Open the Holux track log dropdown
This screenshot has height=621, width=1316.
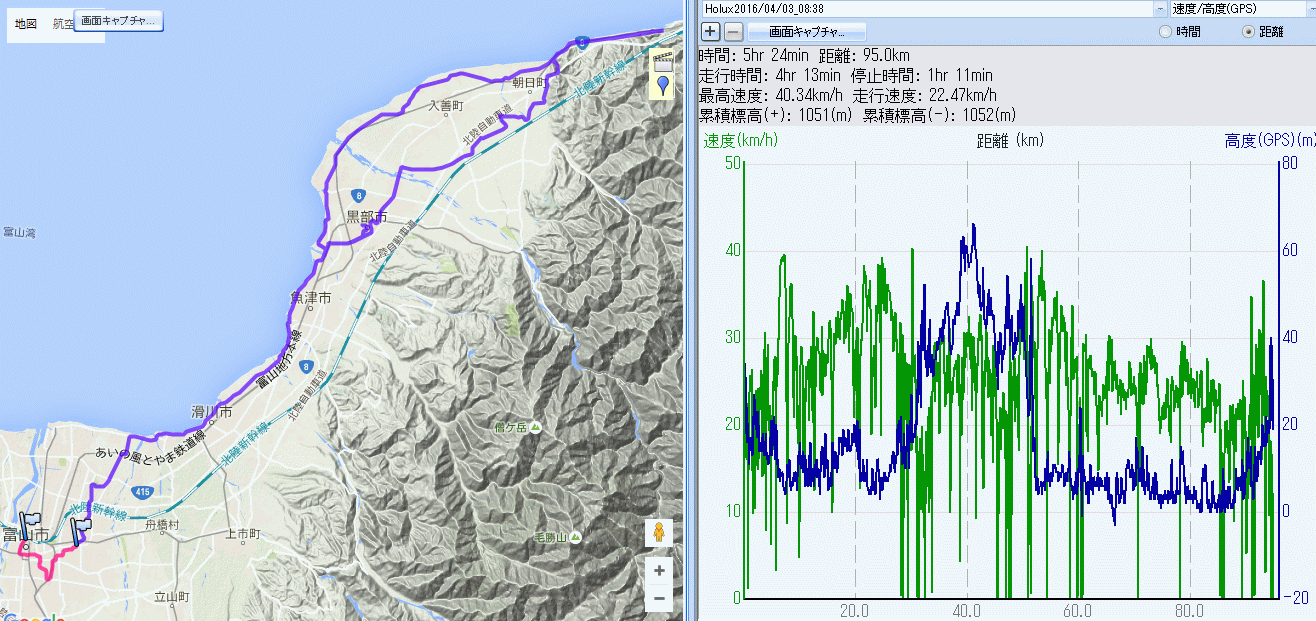[1160, 8]
